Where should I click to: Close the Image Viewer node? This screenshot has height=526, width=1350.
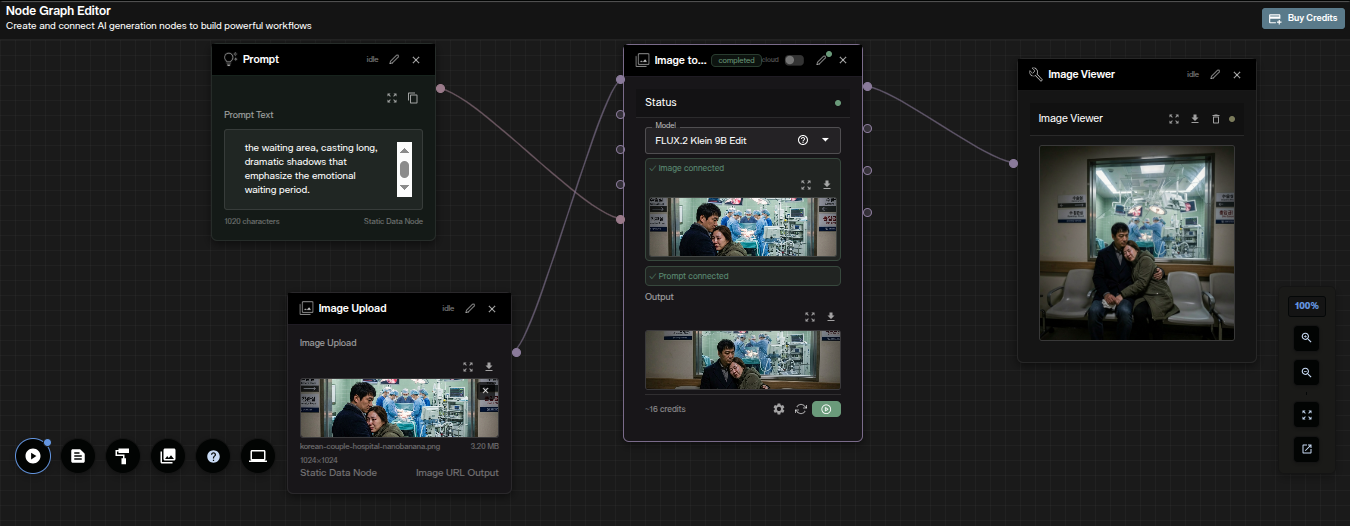(x=1237, y=74)
